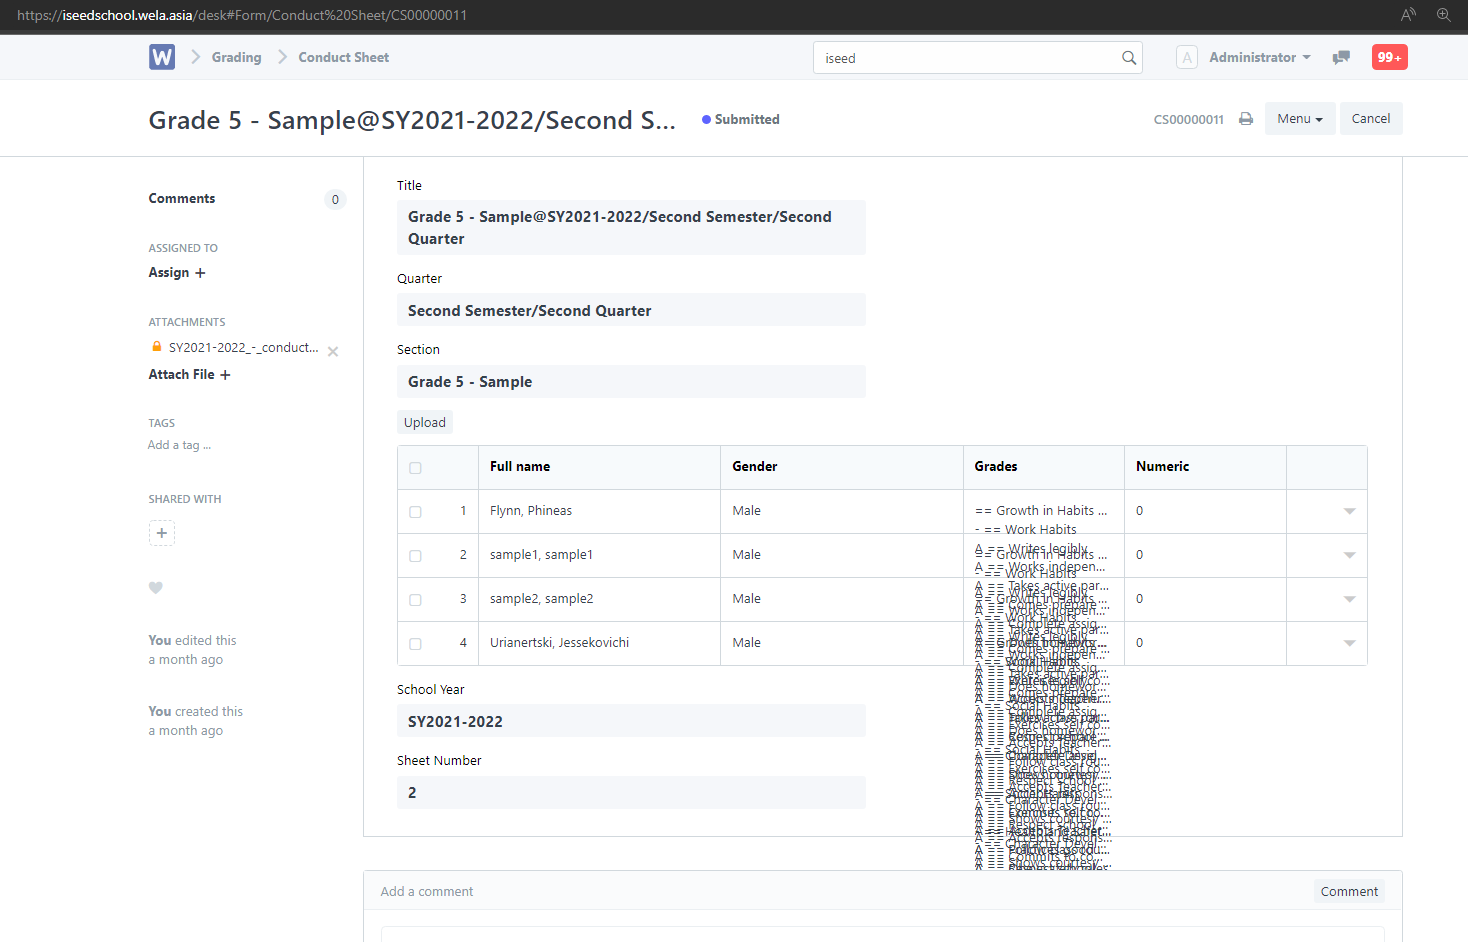Click the print icon

pos(1246,119)
